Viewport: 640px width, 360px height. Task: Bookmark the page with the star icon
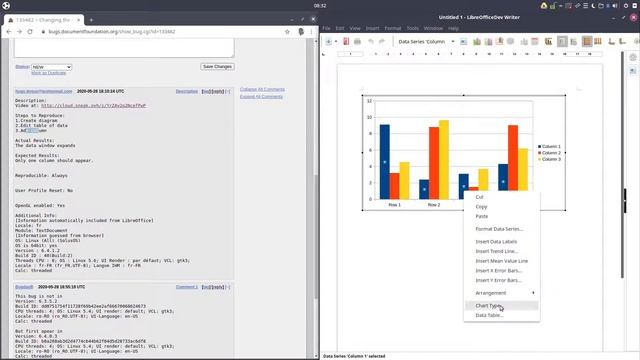[287, 31]
